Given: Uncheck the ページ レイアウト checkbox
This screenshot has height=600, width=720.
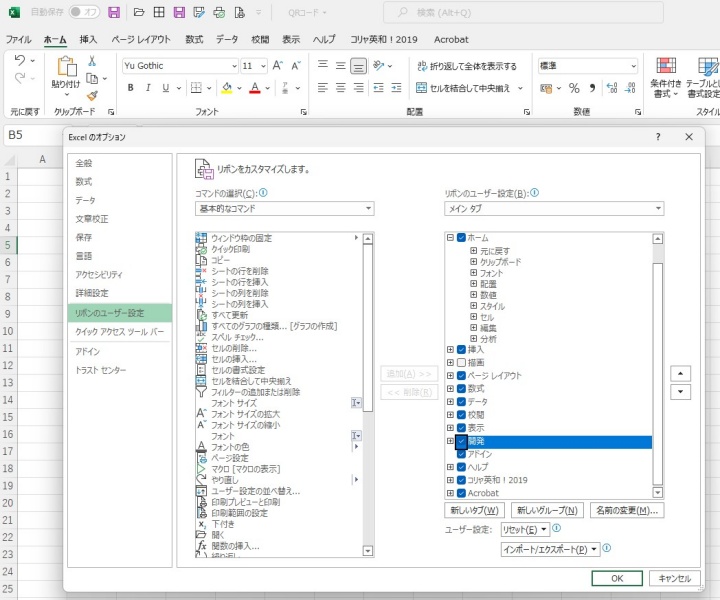Looking at the screenshot, I should tap(461, 376).
